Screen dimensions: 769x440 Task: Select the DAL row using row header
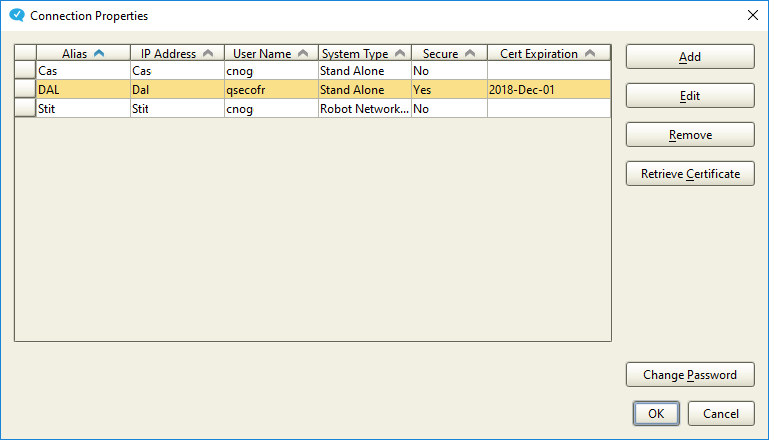pyautogui.click(x=25, y=90)
